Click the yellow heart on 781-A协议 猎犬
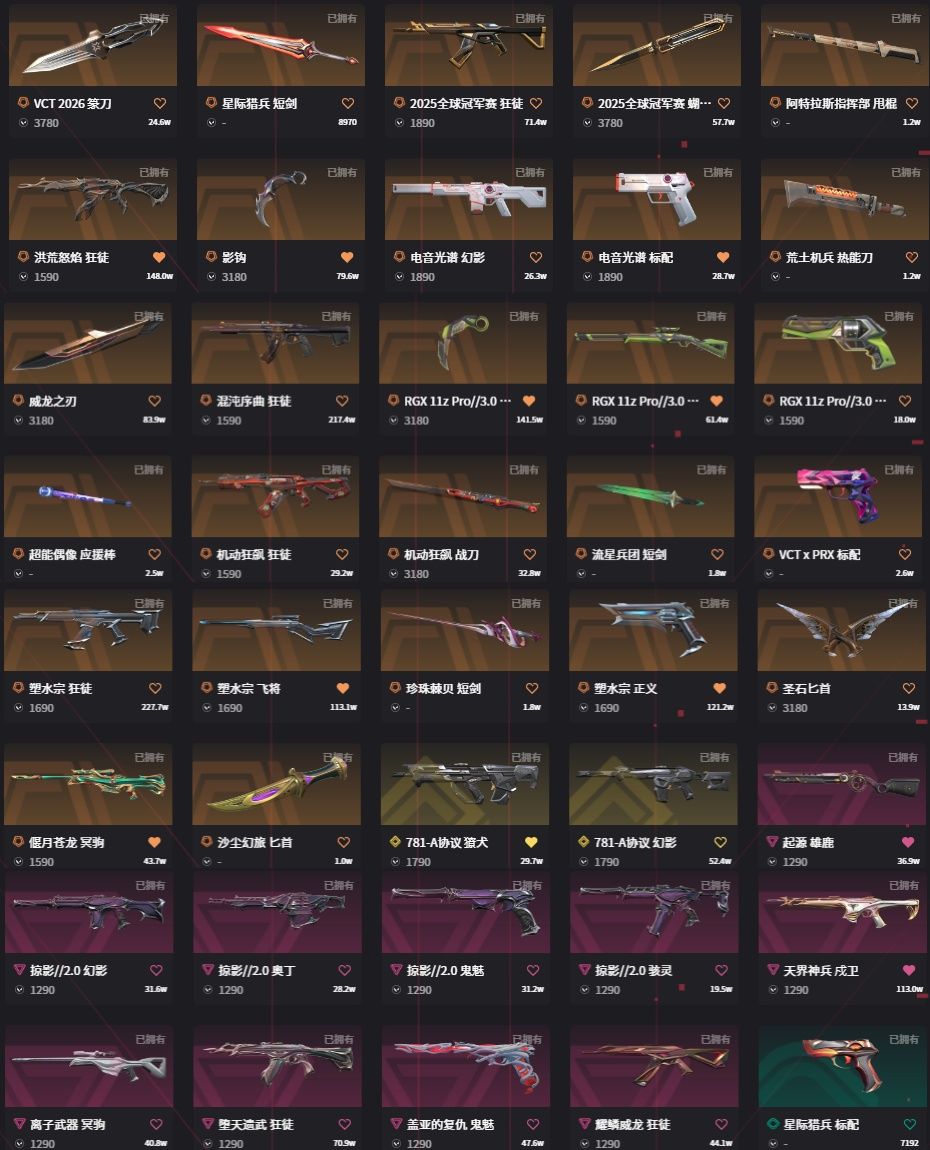 click(x=532, y=842)
